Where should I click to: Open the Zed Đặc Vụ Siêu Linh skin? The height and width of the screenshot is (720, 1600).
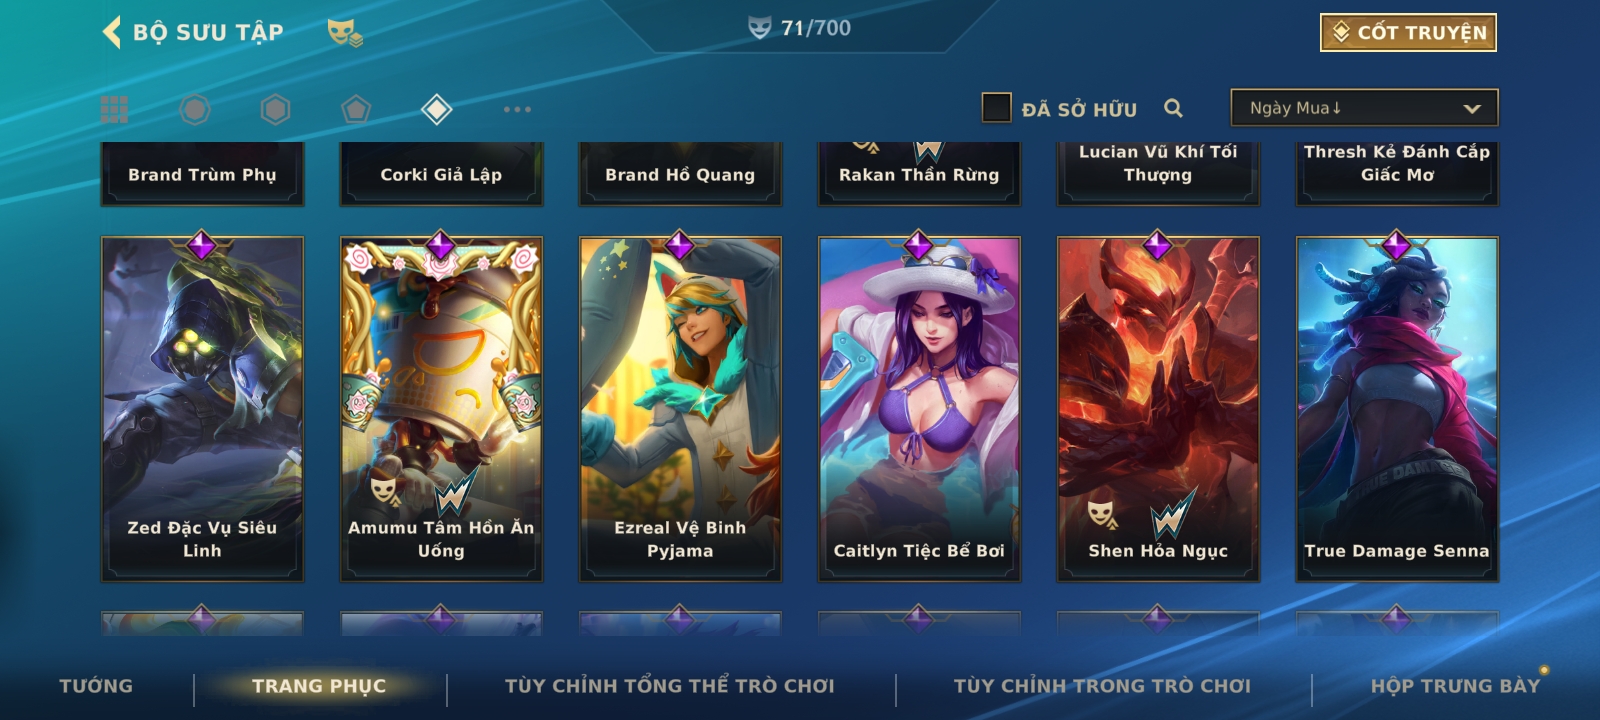pyautogui.click(x=202, y=409)
